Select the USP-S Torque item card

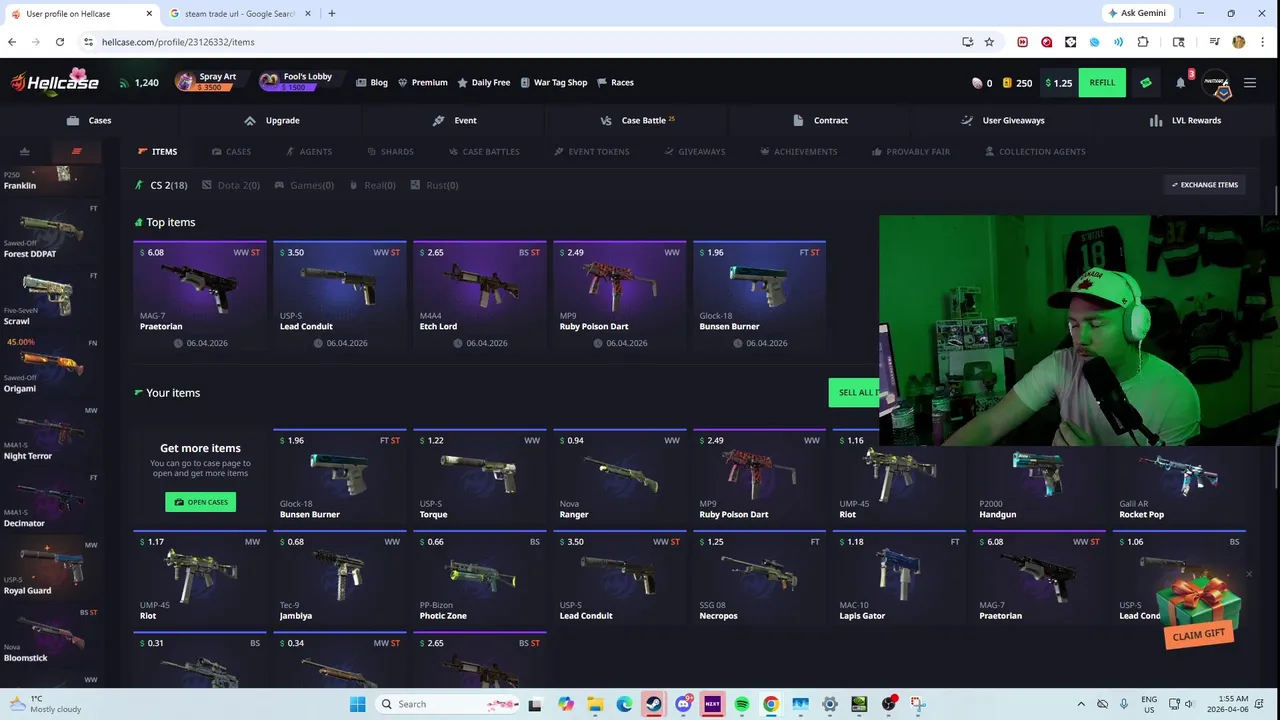click(480, 476)
